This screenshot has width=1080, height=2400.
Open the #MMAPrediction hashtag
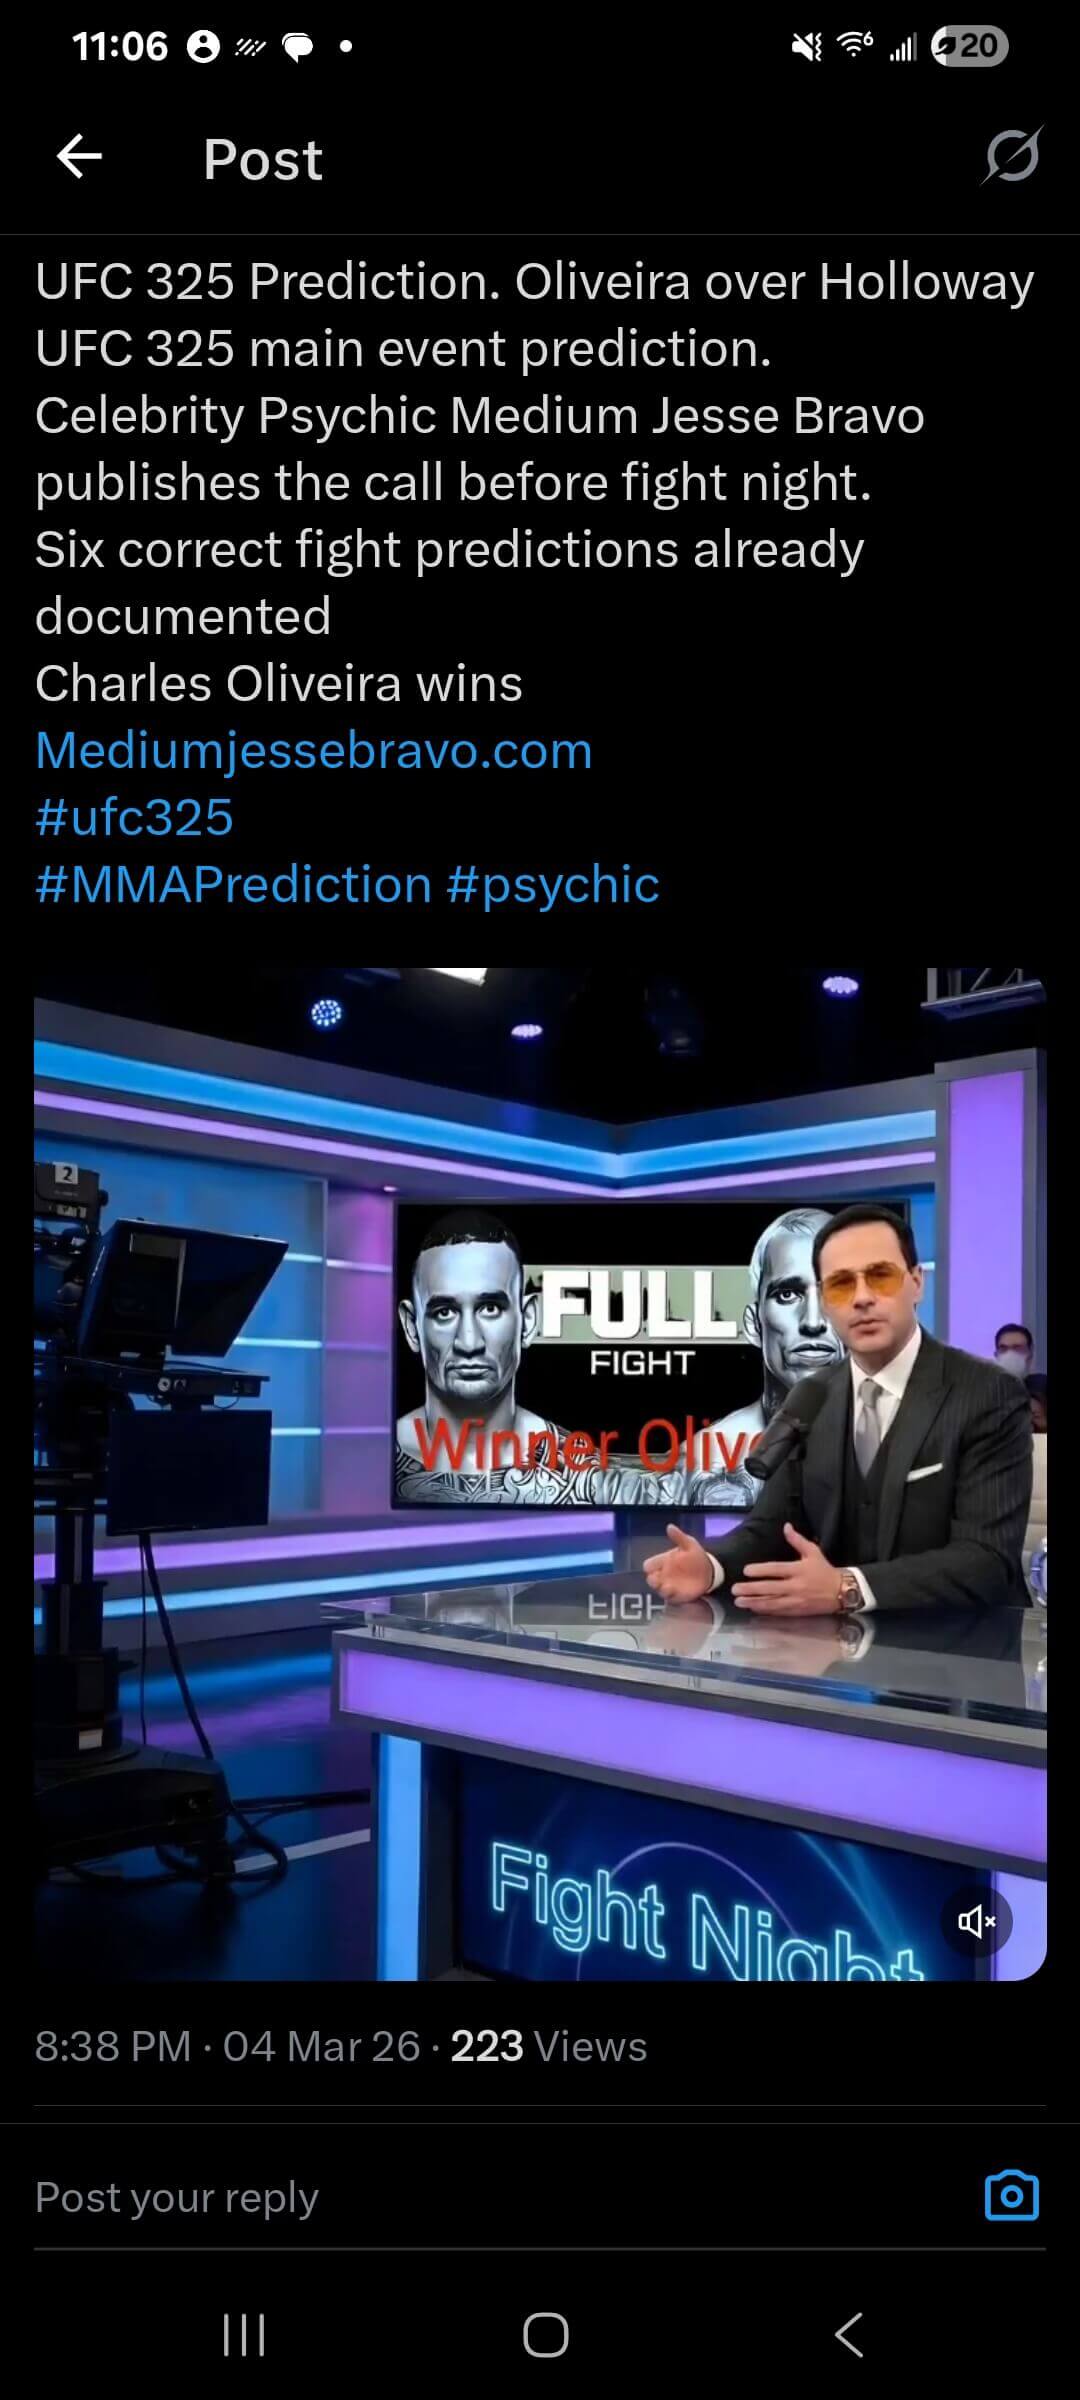click(233, 884)
